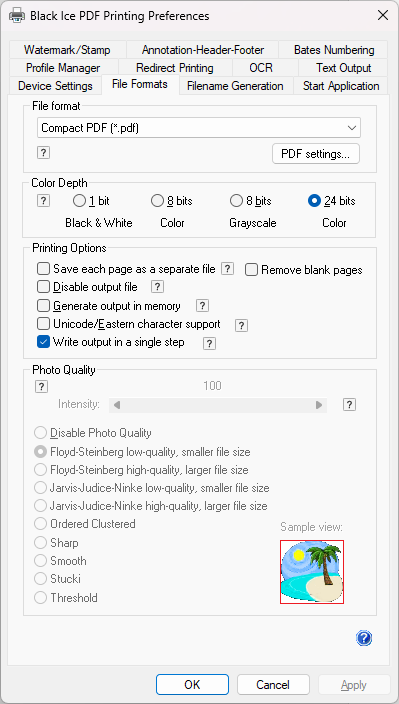Select 1 bit Black & White color depth

pyautogui.click(x=79, y=201)
